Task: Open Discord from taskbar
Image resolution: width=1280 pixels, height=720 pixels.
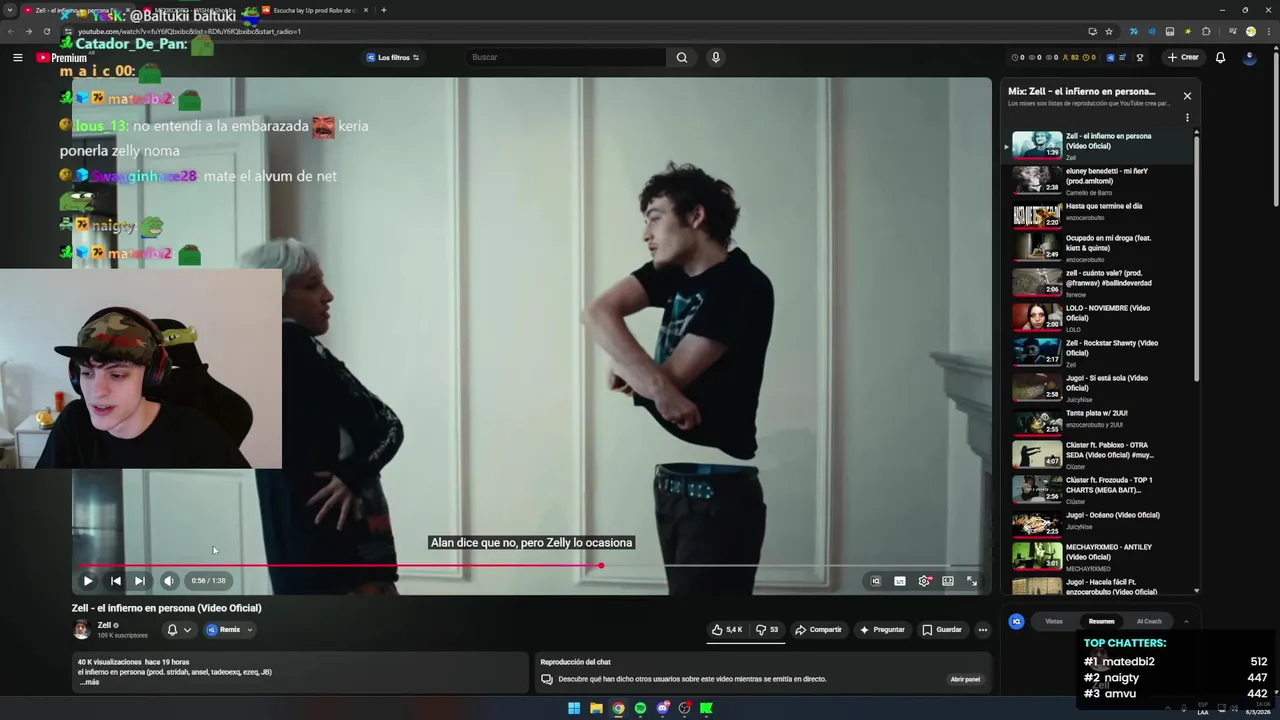Action: (662, 708)
